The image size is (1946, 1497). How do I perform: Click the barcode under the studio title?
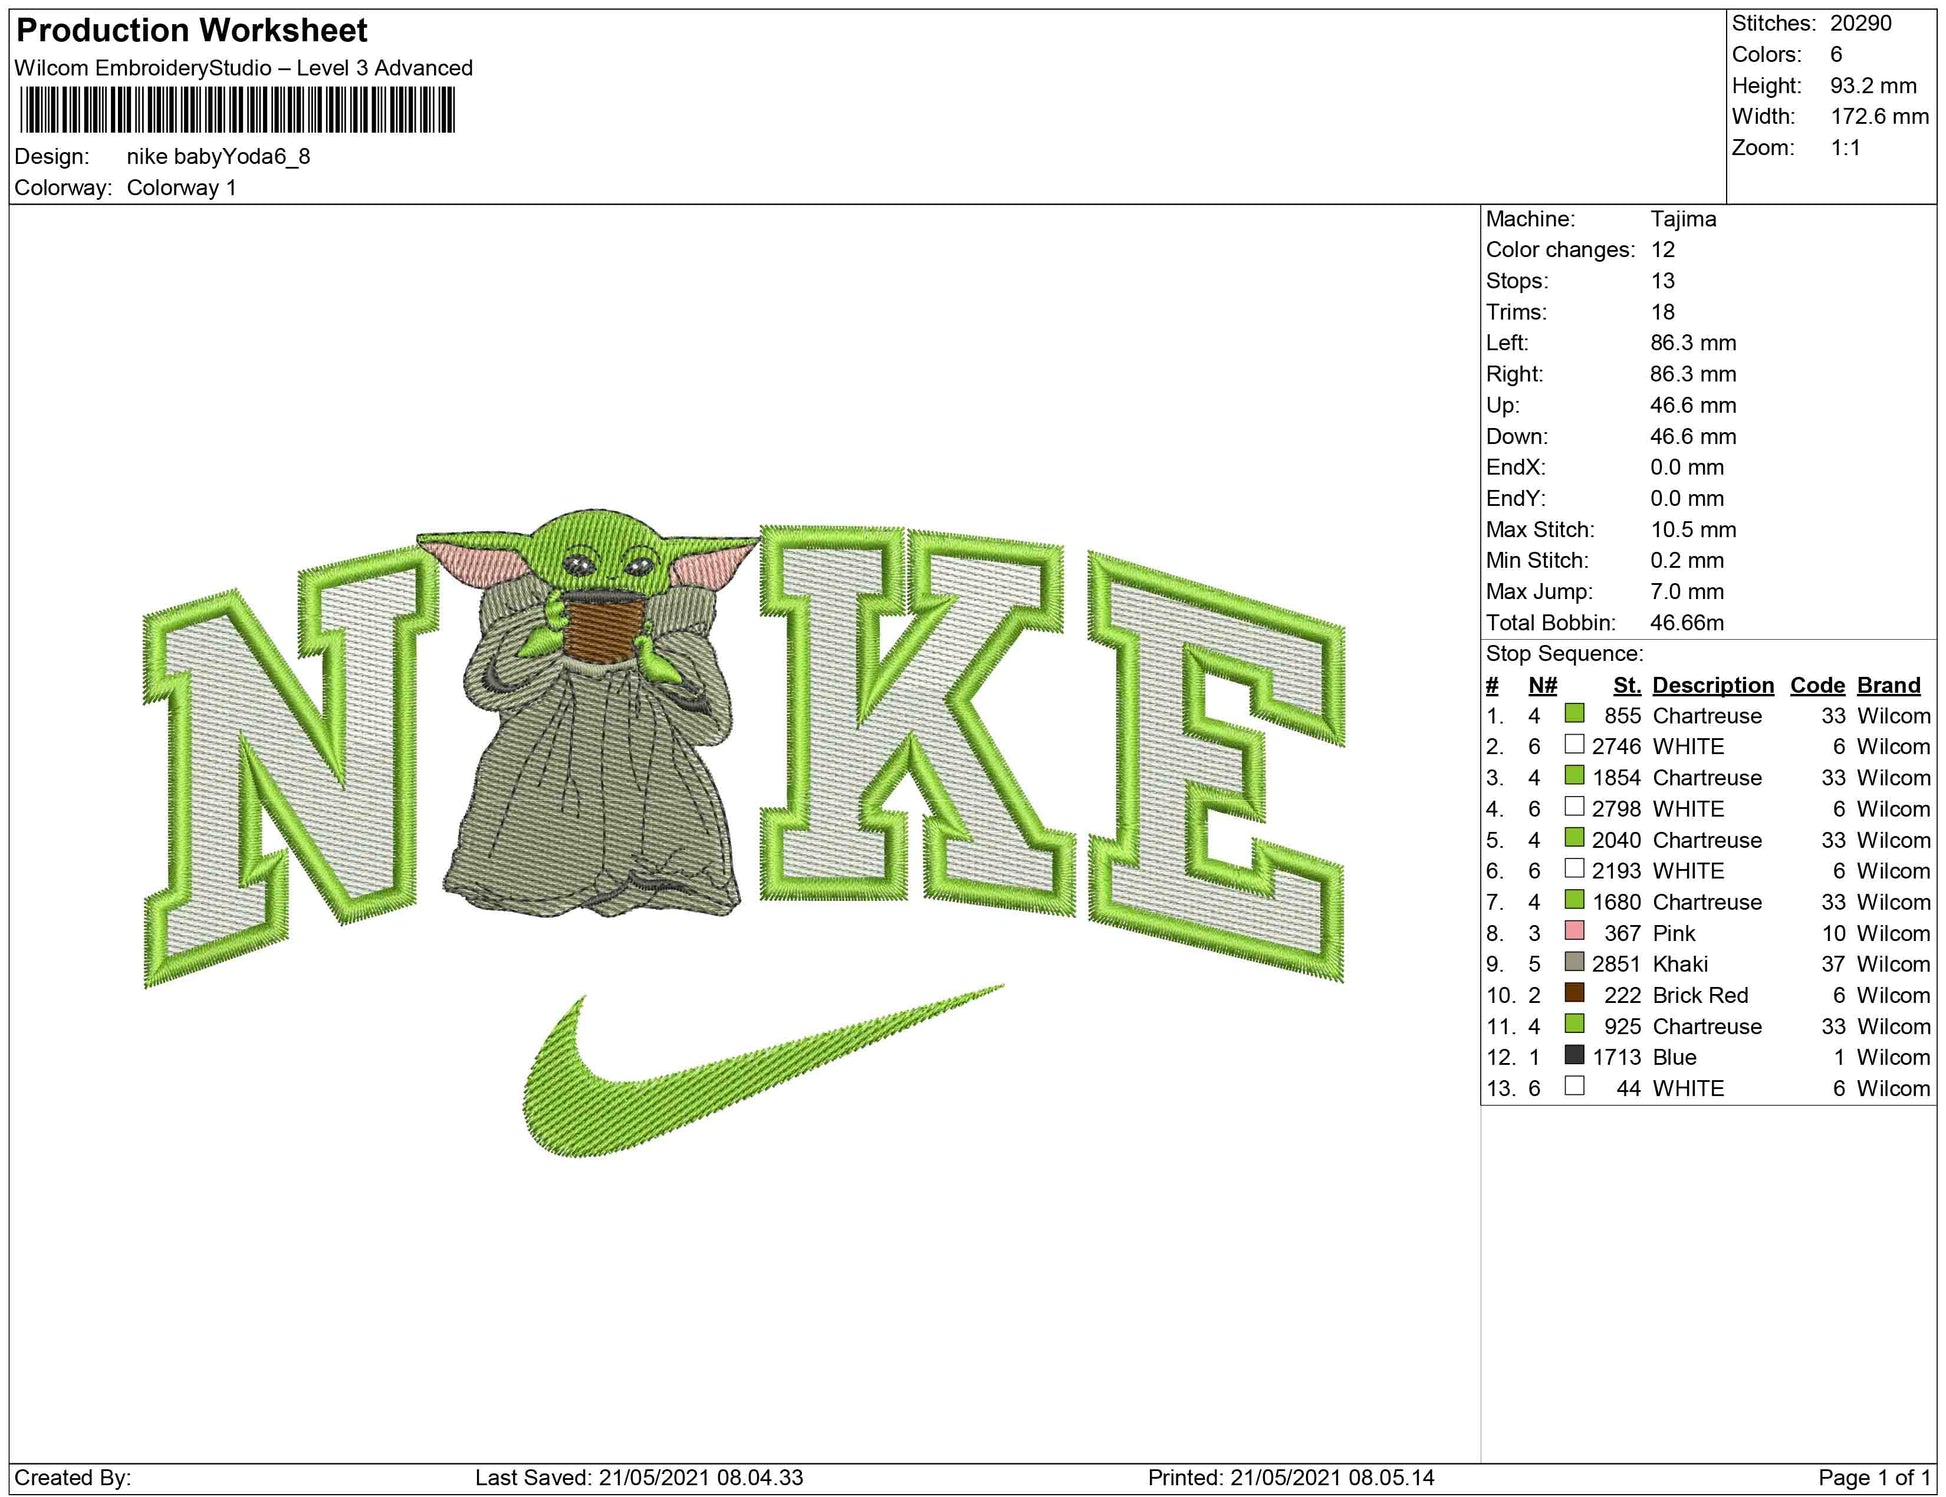pyautogui.click(x=237, y=110)
